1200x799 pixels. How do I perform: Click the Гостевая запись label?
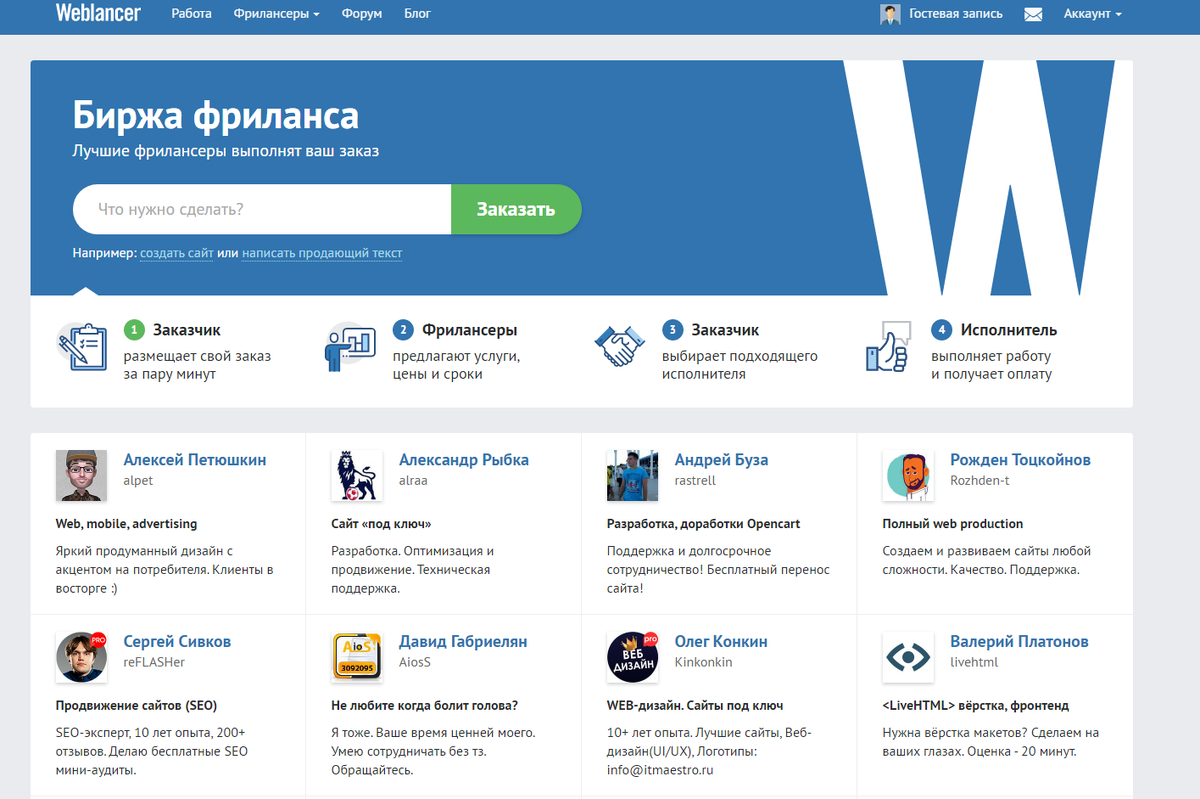[956, 14]
